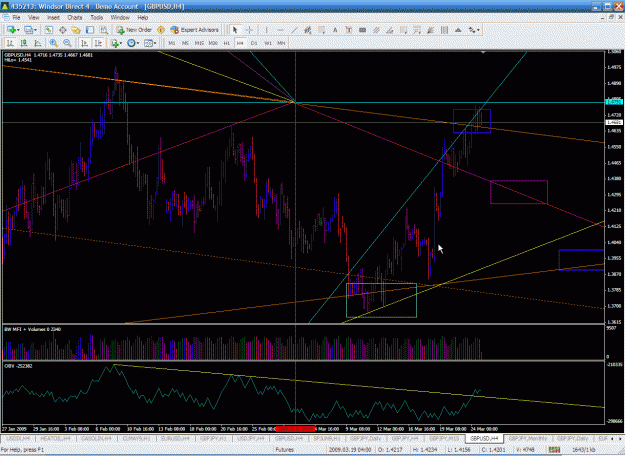The image size is (625, 456).
Task: Select the Equidistant Channel tool
Action: pos(376,30)
